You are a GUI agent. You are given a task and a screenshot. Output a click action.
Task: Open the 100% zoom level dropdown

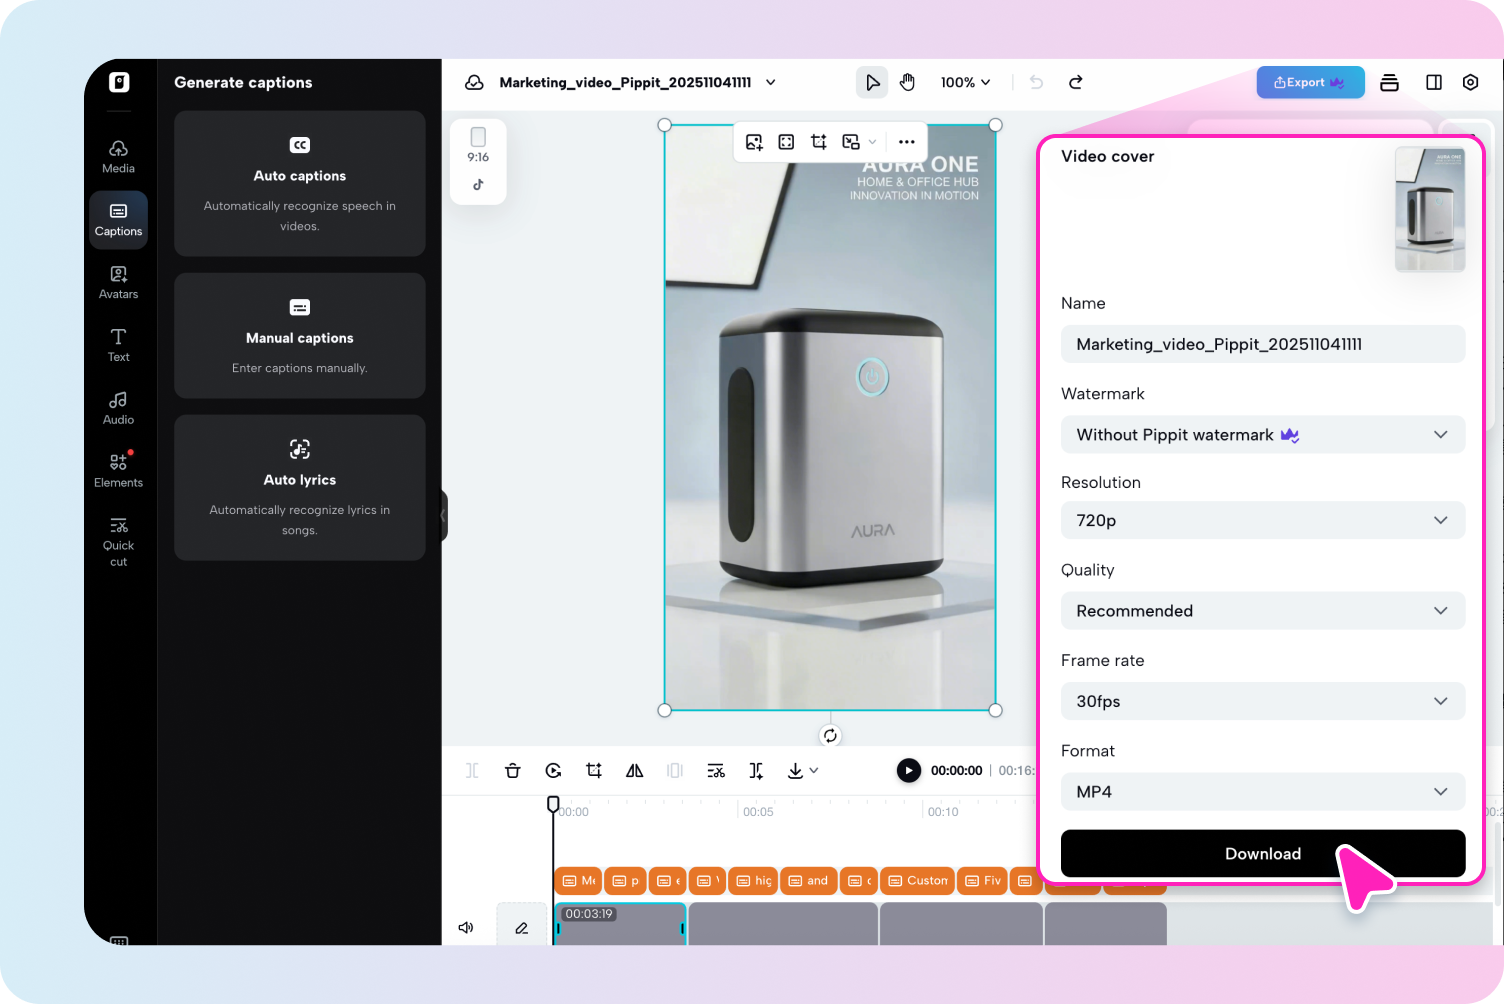tap(965, 82)
